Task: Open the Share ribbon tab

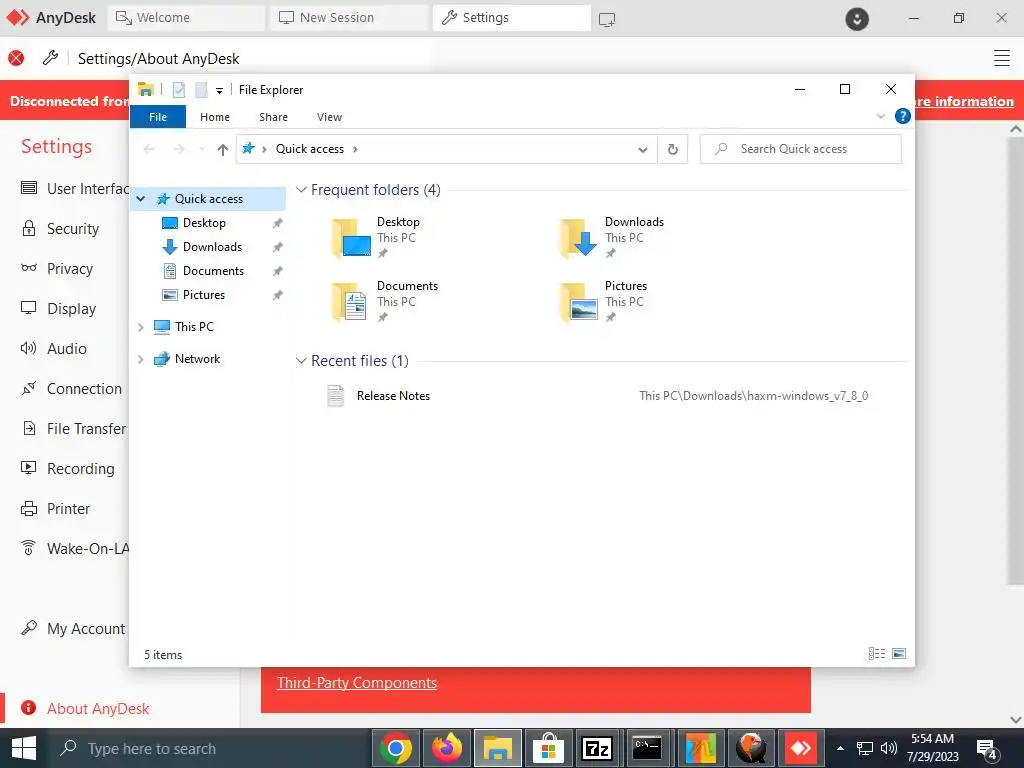Action: pos(273,117)
